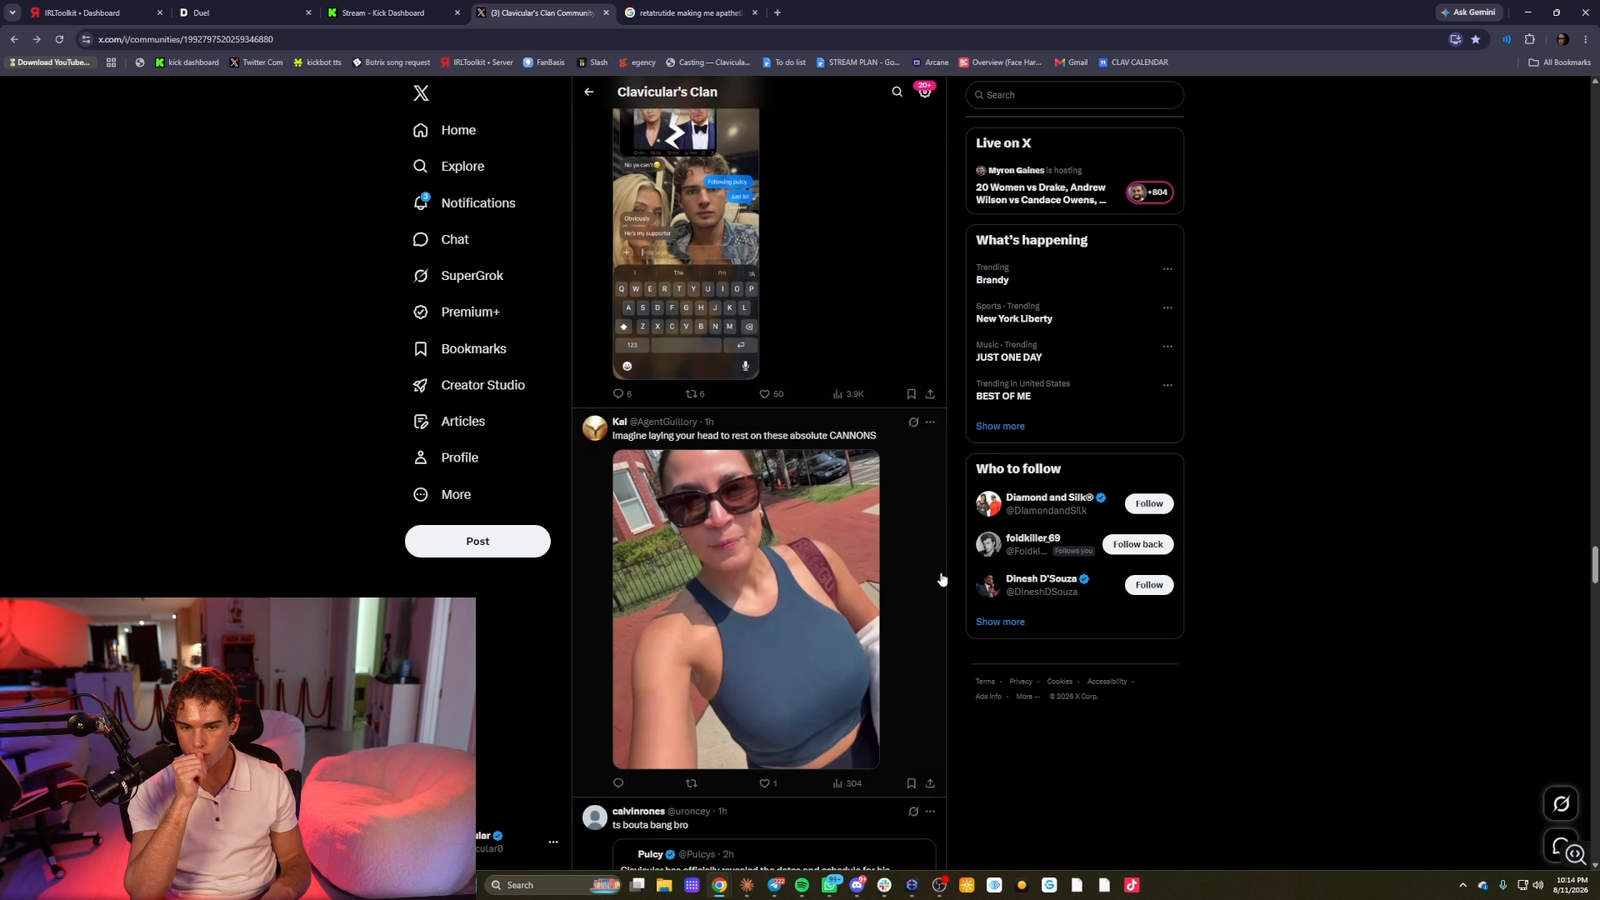1600x900 pixels.
Task: View analytics showing 304 views
Action: click(847, 783)
